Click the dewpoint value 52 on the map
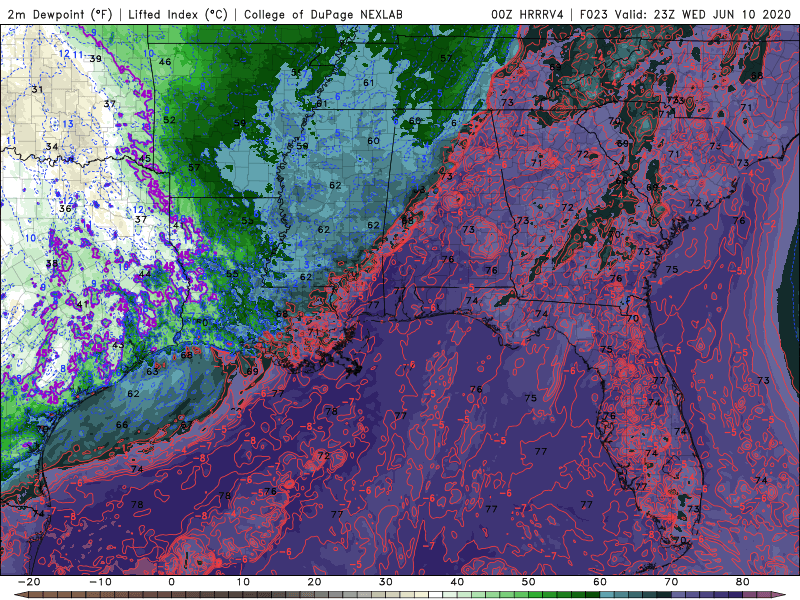Image resolution: width=800 pixels, height=600 pixels. click(169, 120)
